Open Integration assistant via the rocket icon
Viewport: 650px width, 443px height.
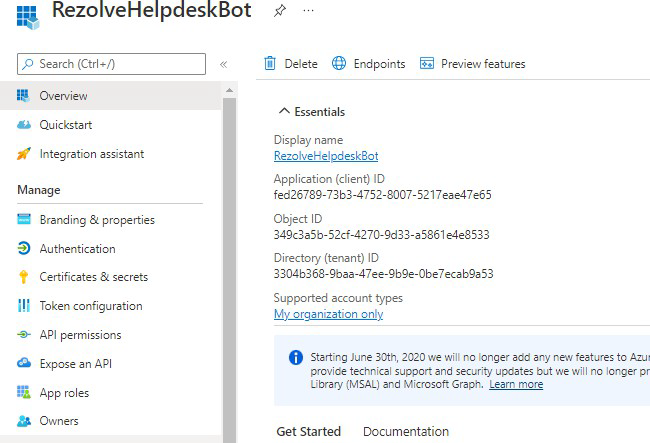[x=24, y=154]
